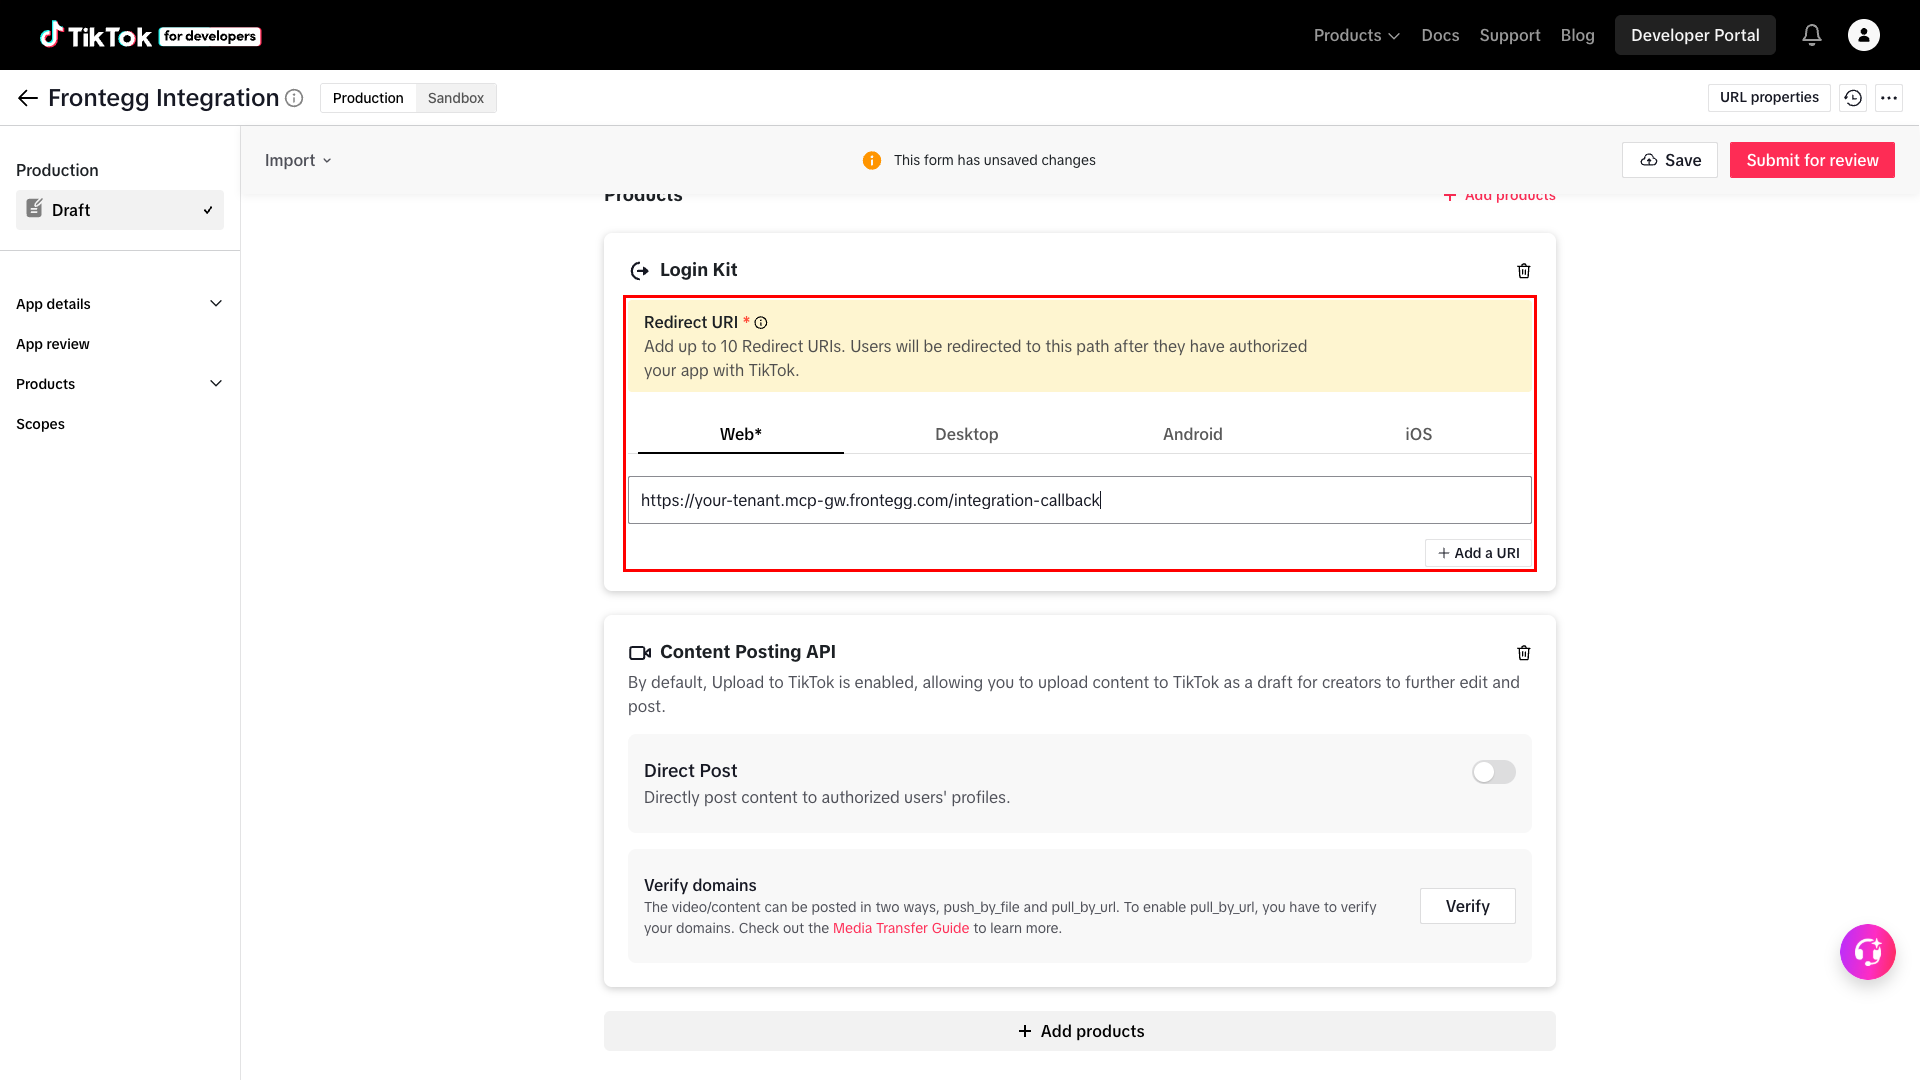
Task: Click the Verify domains button
Action: point(1467,906)
